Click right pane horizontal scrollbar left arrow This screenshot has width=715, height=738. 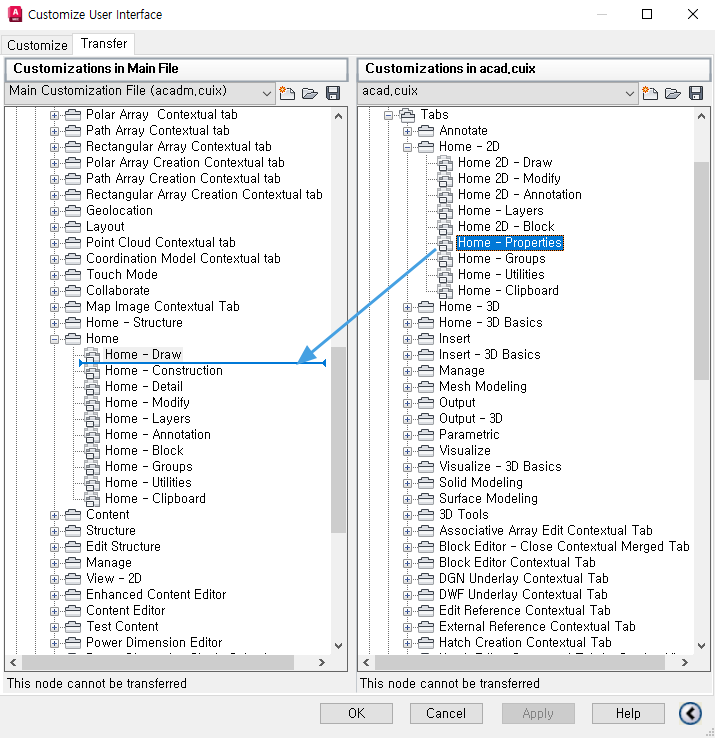pos(367,663)
